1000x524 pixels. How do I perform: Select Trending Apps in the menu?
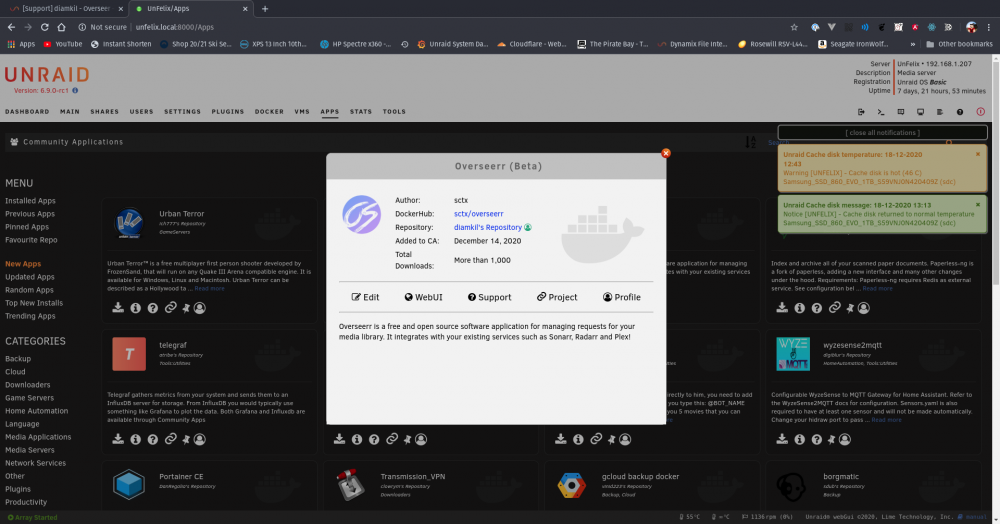click(30, 316)
